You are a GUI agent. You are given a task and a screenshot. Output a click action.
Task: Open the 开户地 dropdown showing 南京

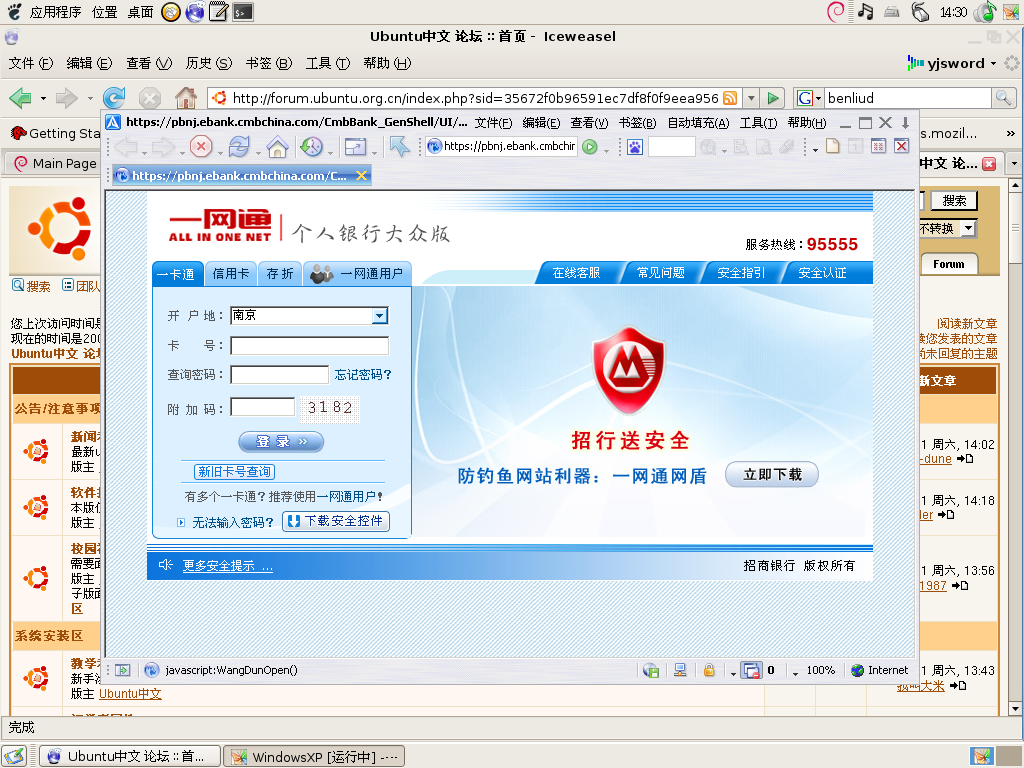[379, 316]
